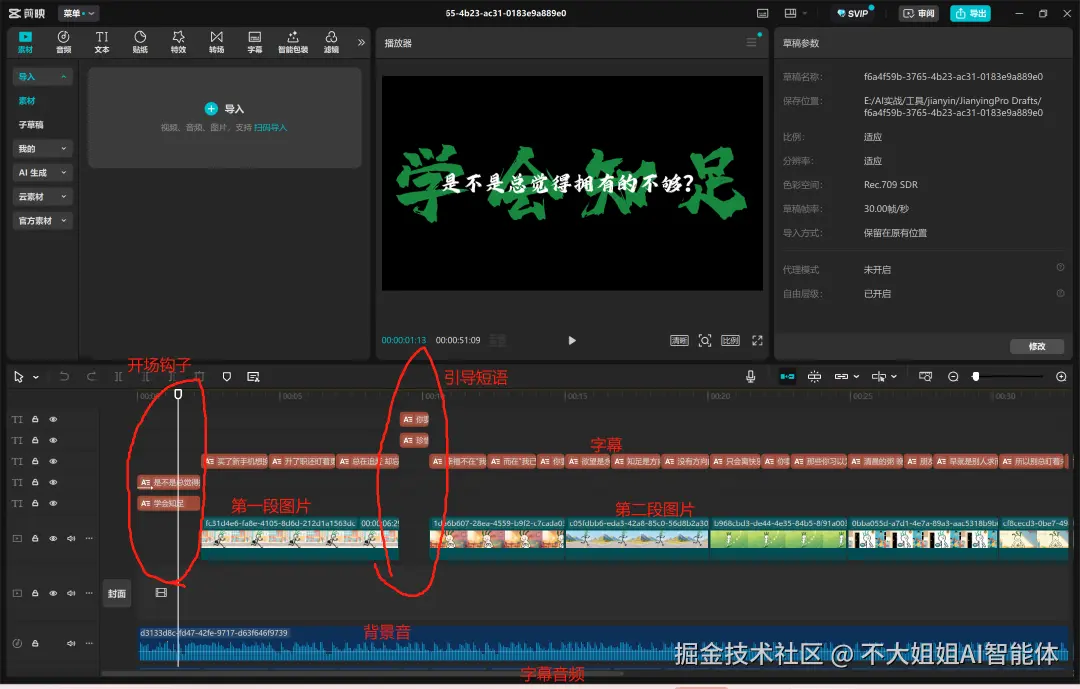Open the 滤镜 filters tab
This screenshot has height=689, width=1080.
tap(331, 42)
